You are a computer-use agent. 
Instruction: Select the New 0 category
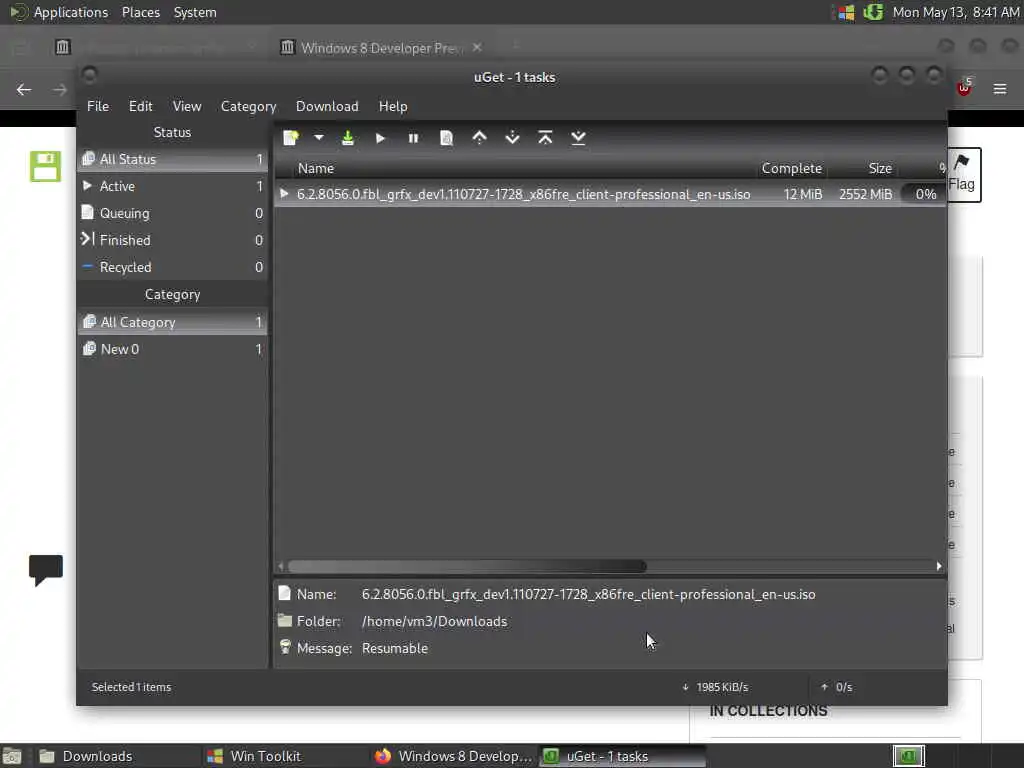point(172,349)
